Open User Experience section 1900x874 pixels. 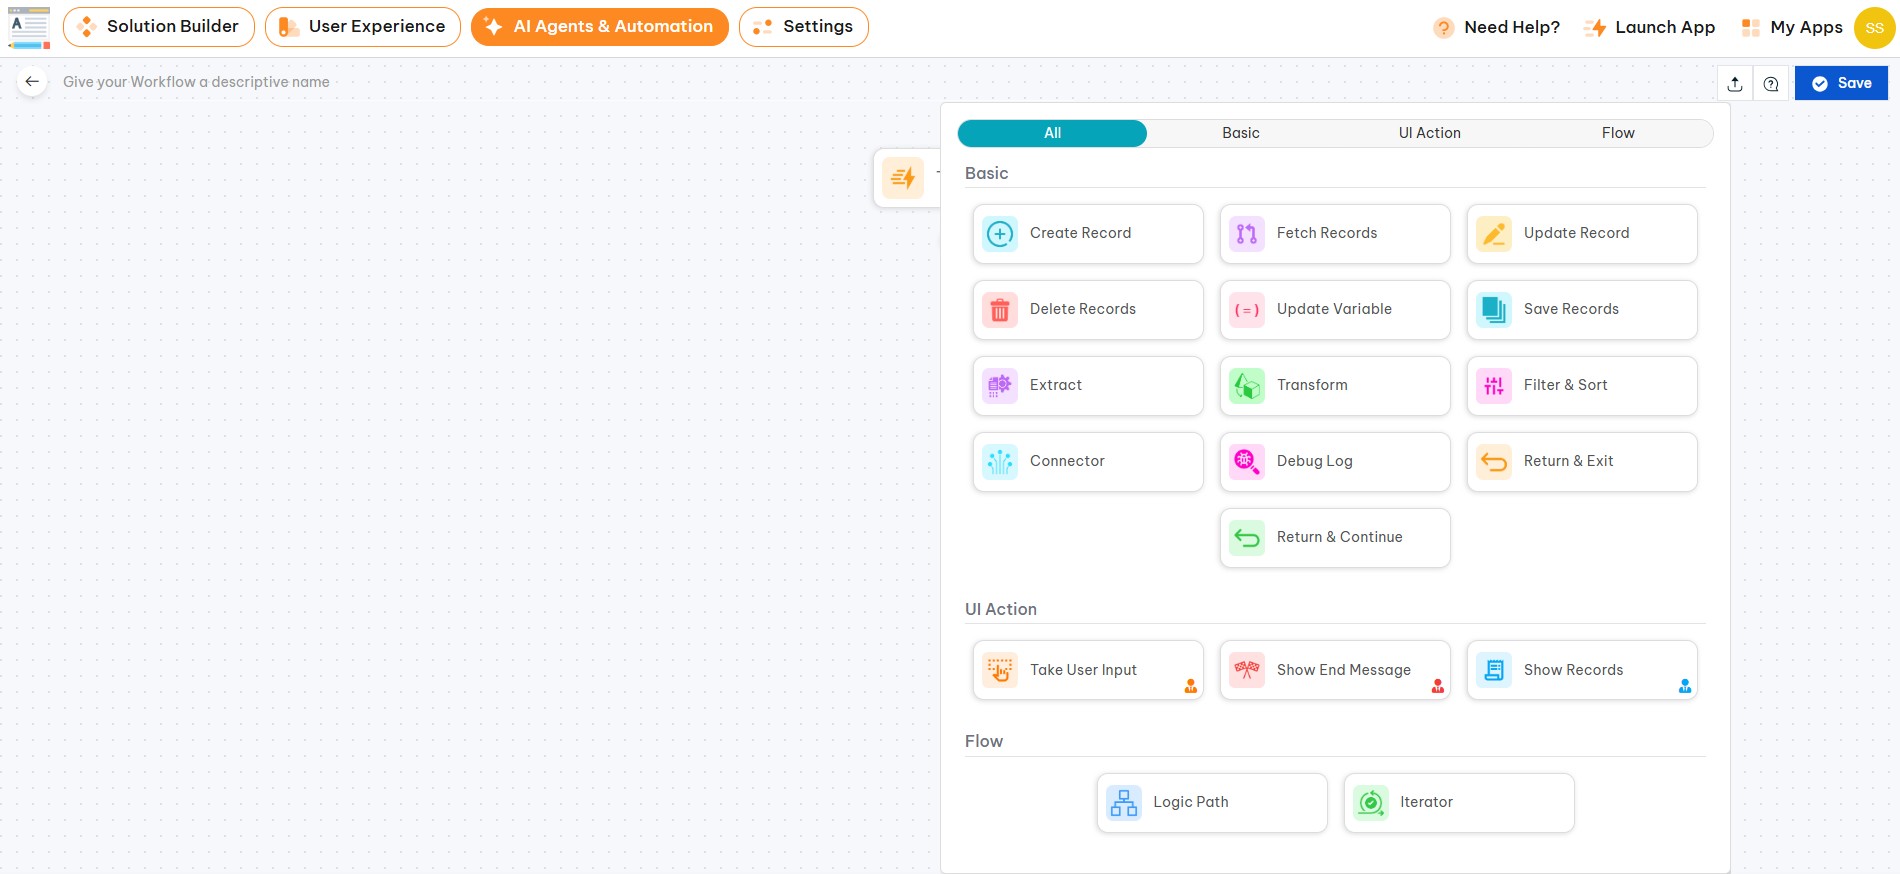click(x=363, y=27)
